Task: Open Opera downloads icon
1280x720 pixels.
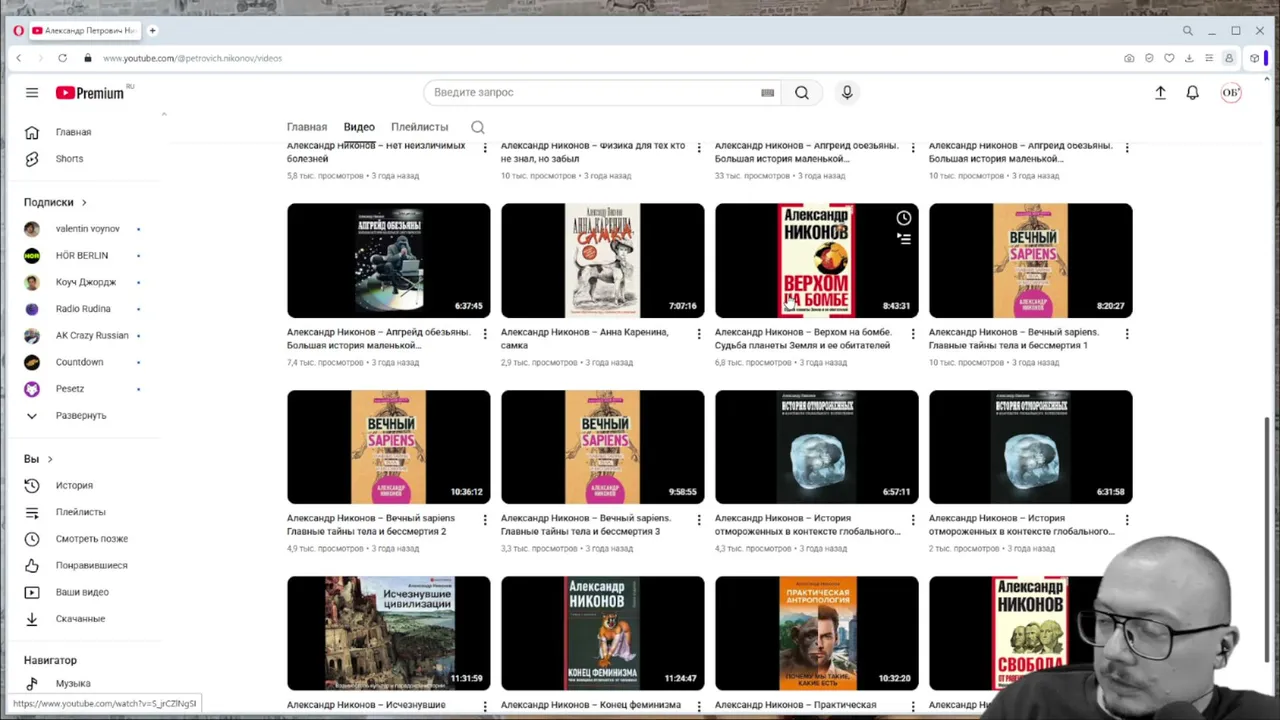Action: coord(1189,58)
